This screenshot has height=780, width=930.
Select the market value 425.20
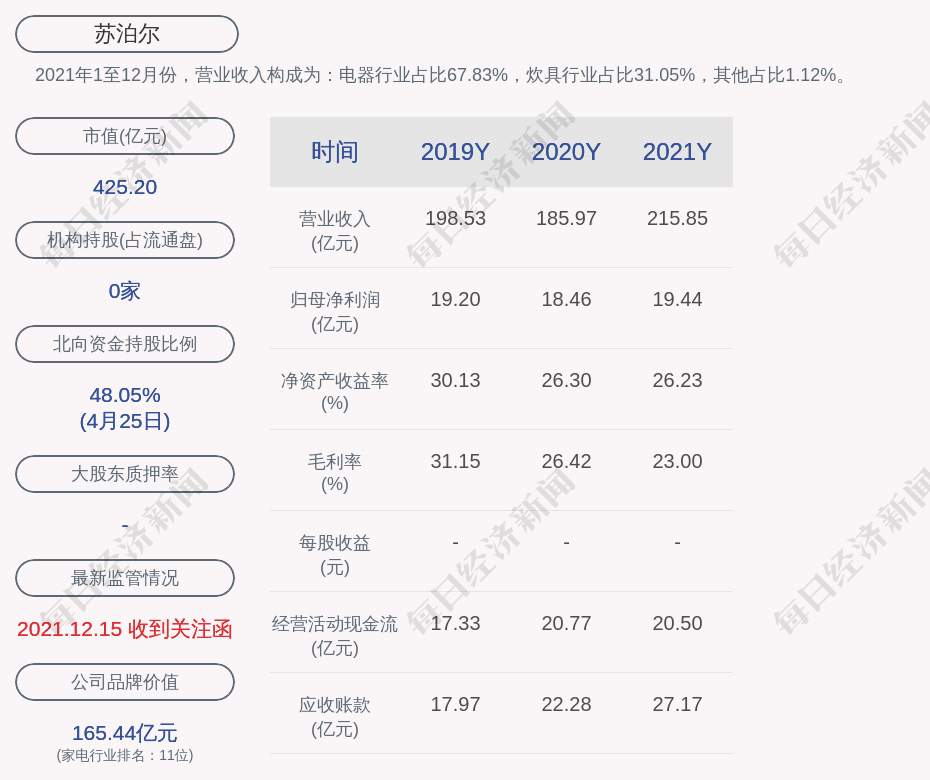125,187
